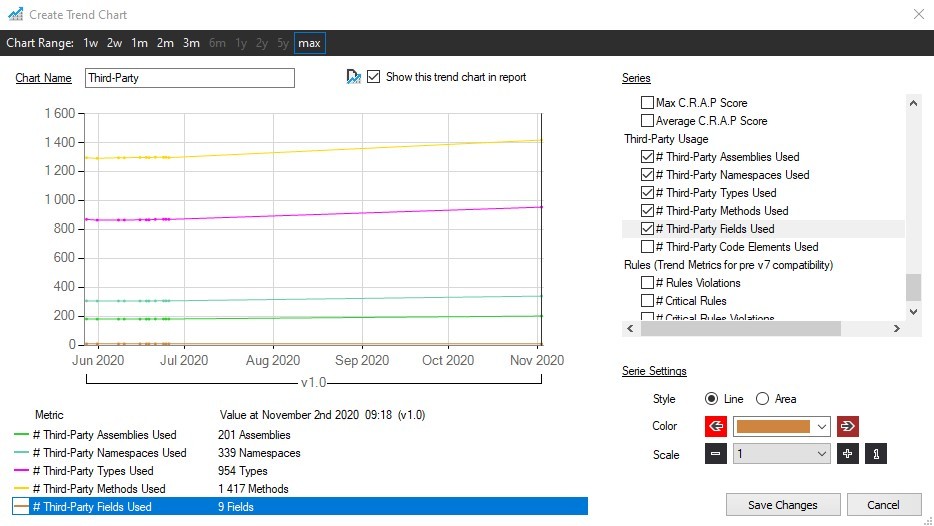Reset scale with the 1 button
934x526 pixels.
tap(876, 454)
